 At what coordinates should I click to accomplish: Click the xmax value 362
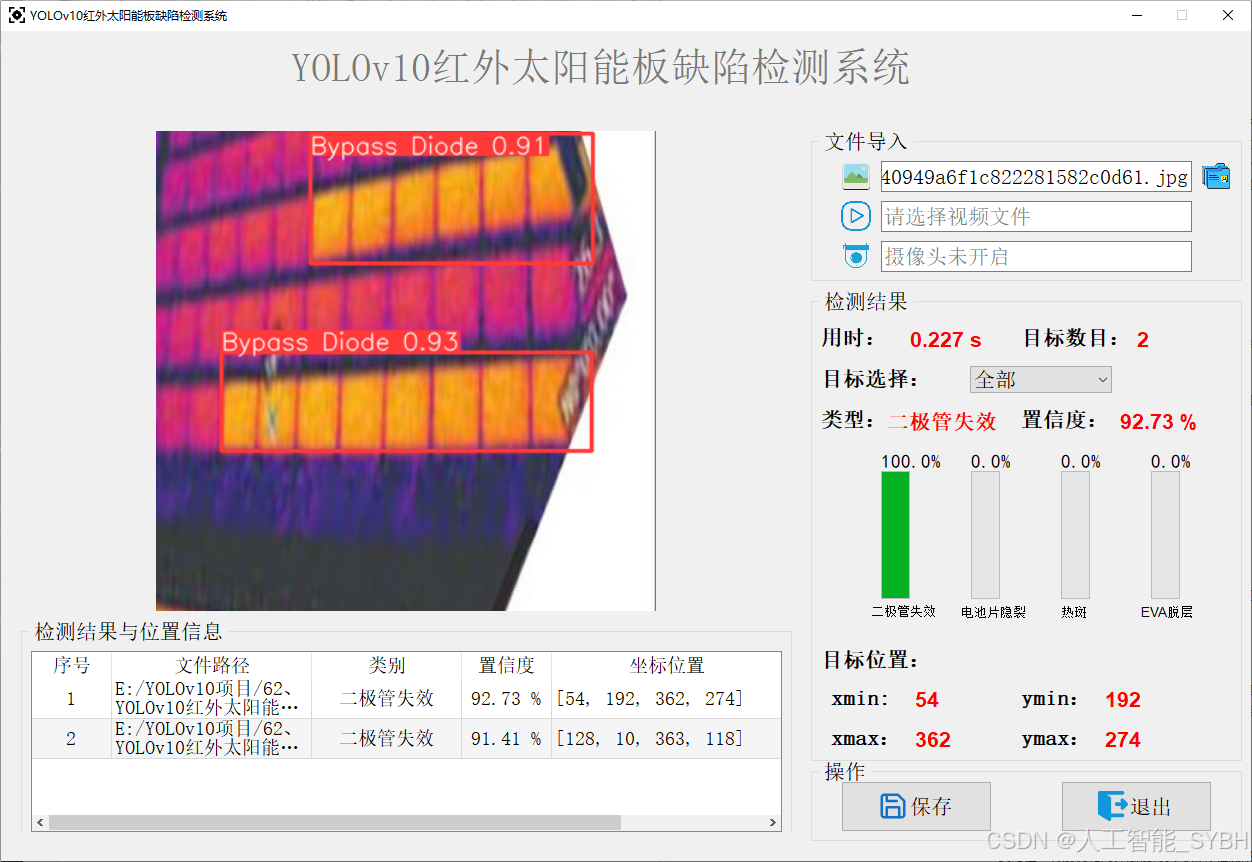[933, 740]
